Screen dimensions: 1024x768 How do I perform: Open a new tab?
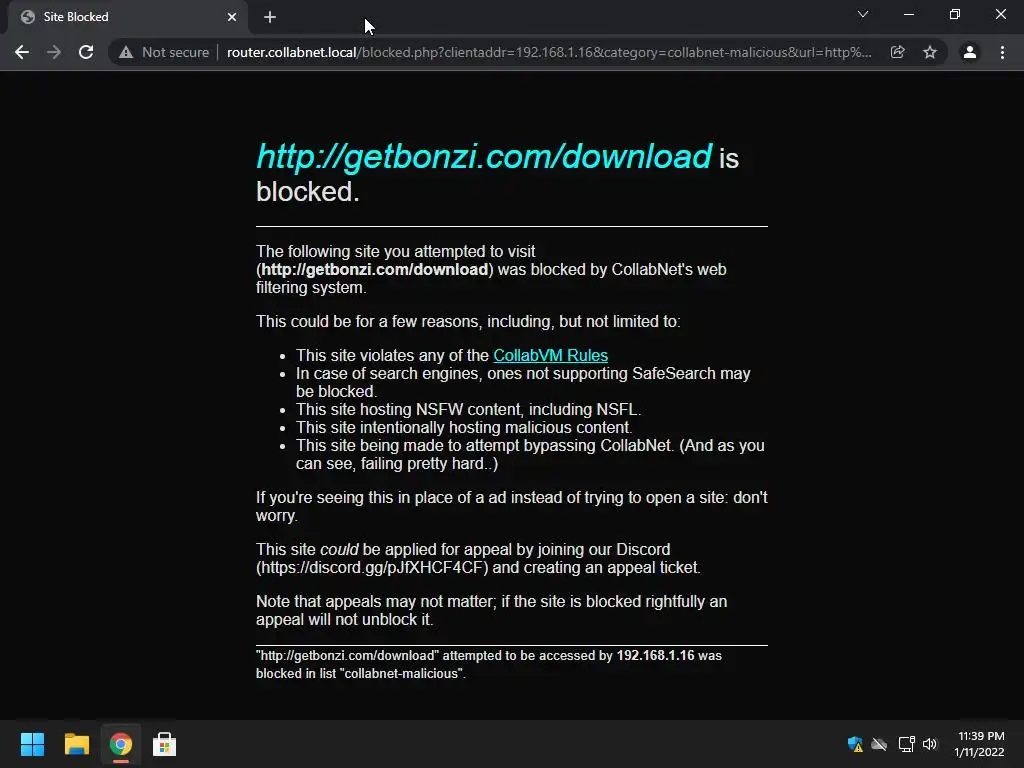pos(270,18)
